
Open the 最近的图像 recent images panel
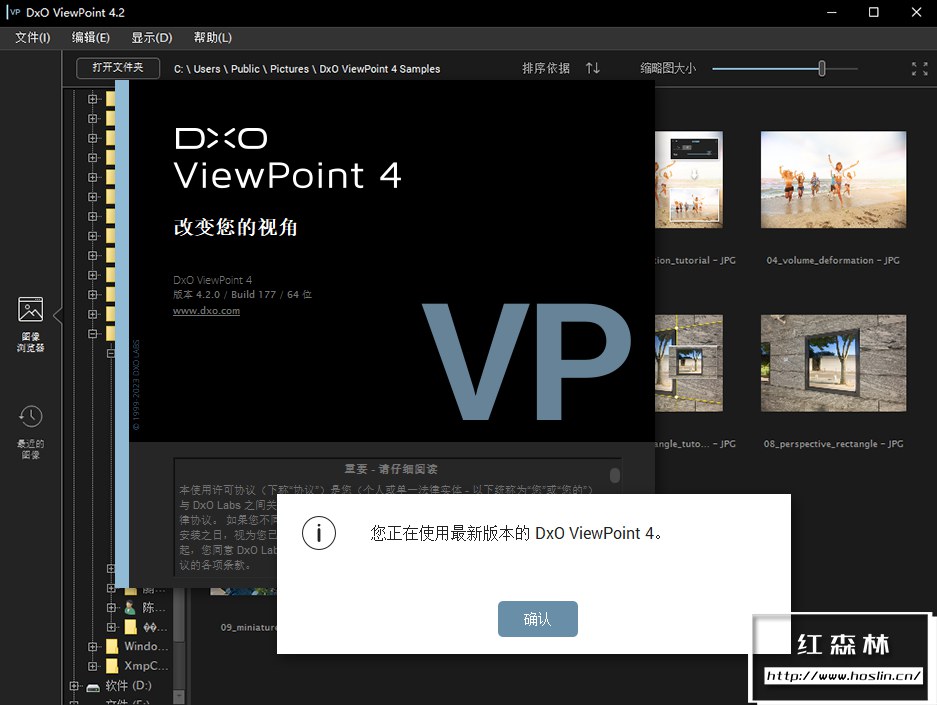pyautogui.click(x=30, y=432)
